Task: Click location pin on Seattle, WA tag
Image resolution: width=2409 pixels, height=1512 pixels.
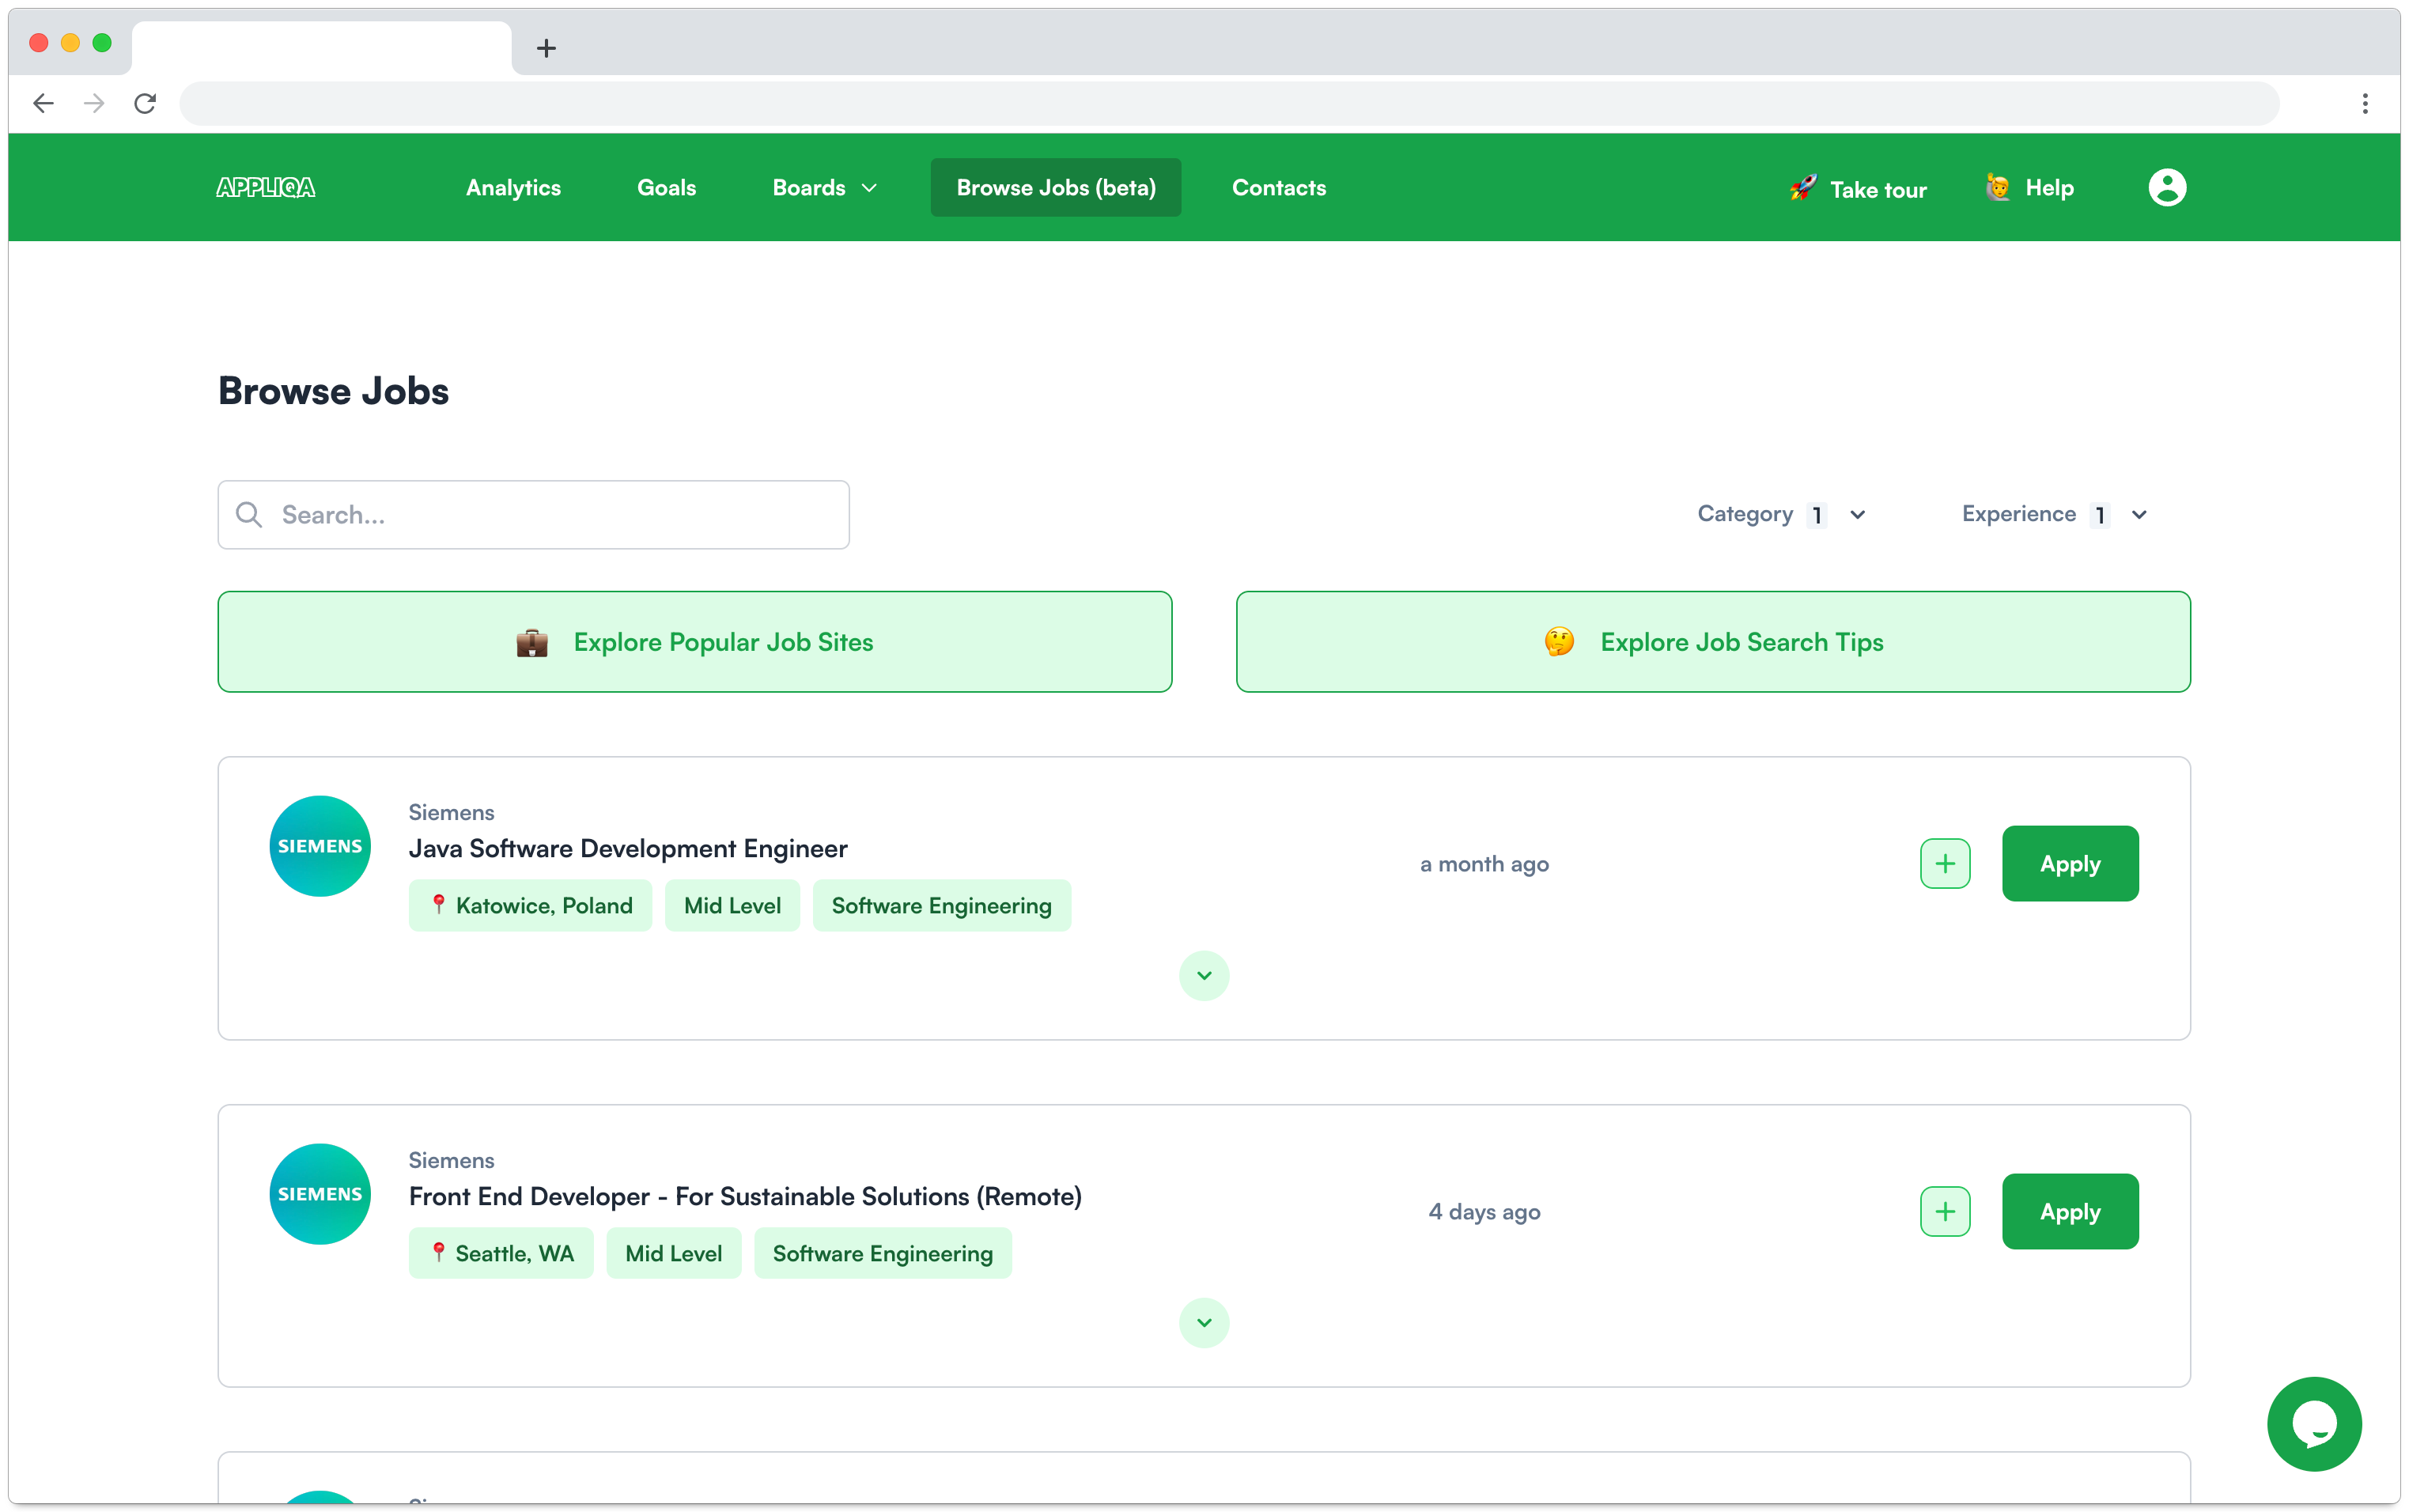Action: 438,1252
